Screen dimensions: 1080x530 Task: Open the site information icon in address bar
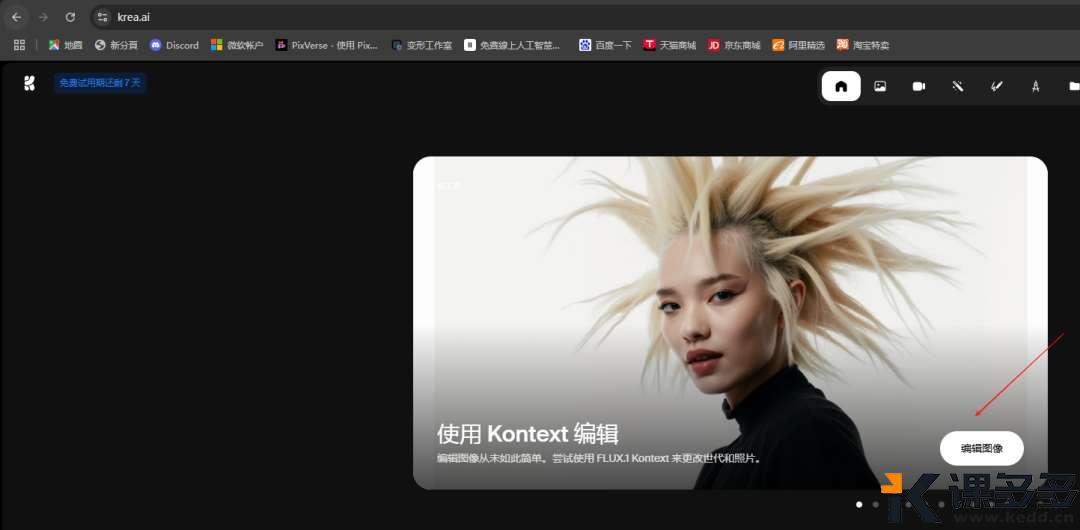(103, 17)
